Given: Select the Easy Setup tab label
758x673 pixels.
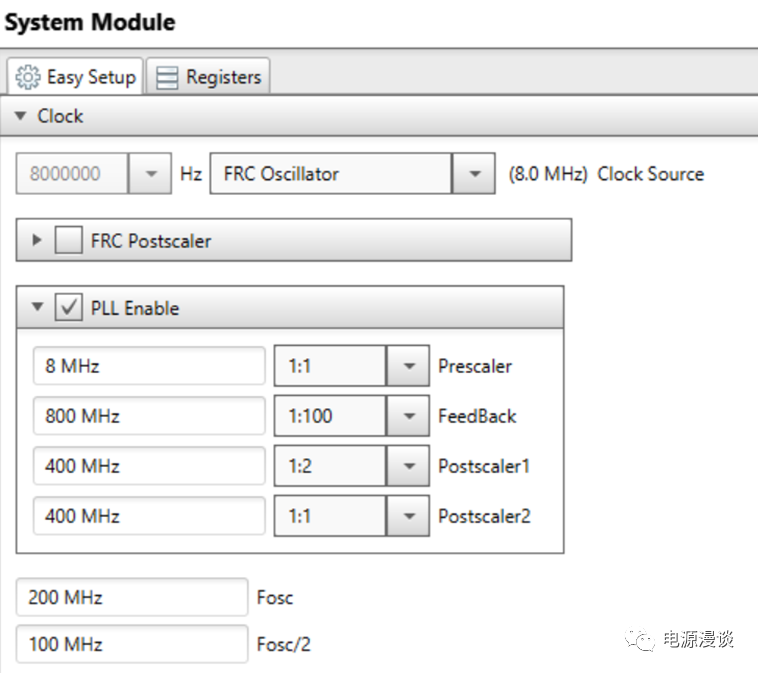Looking at the screenshot, I should pos(90,77).
